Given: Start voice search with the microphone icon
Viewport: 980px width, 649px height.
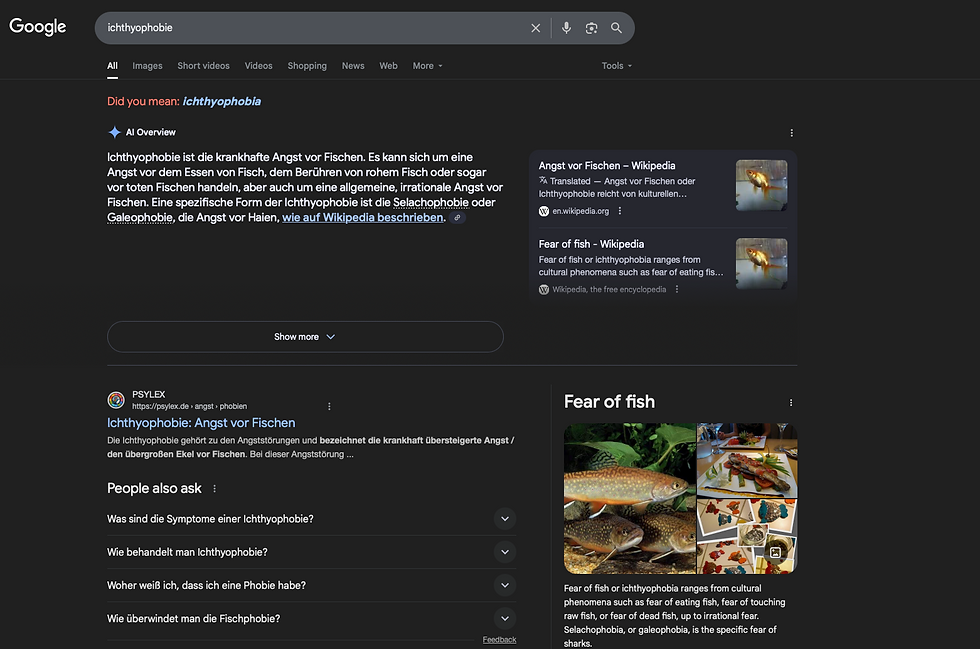Looking at the screenshot, I should point(566,28).
